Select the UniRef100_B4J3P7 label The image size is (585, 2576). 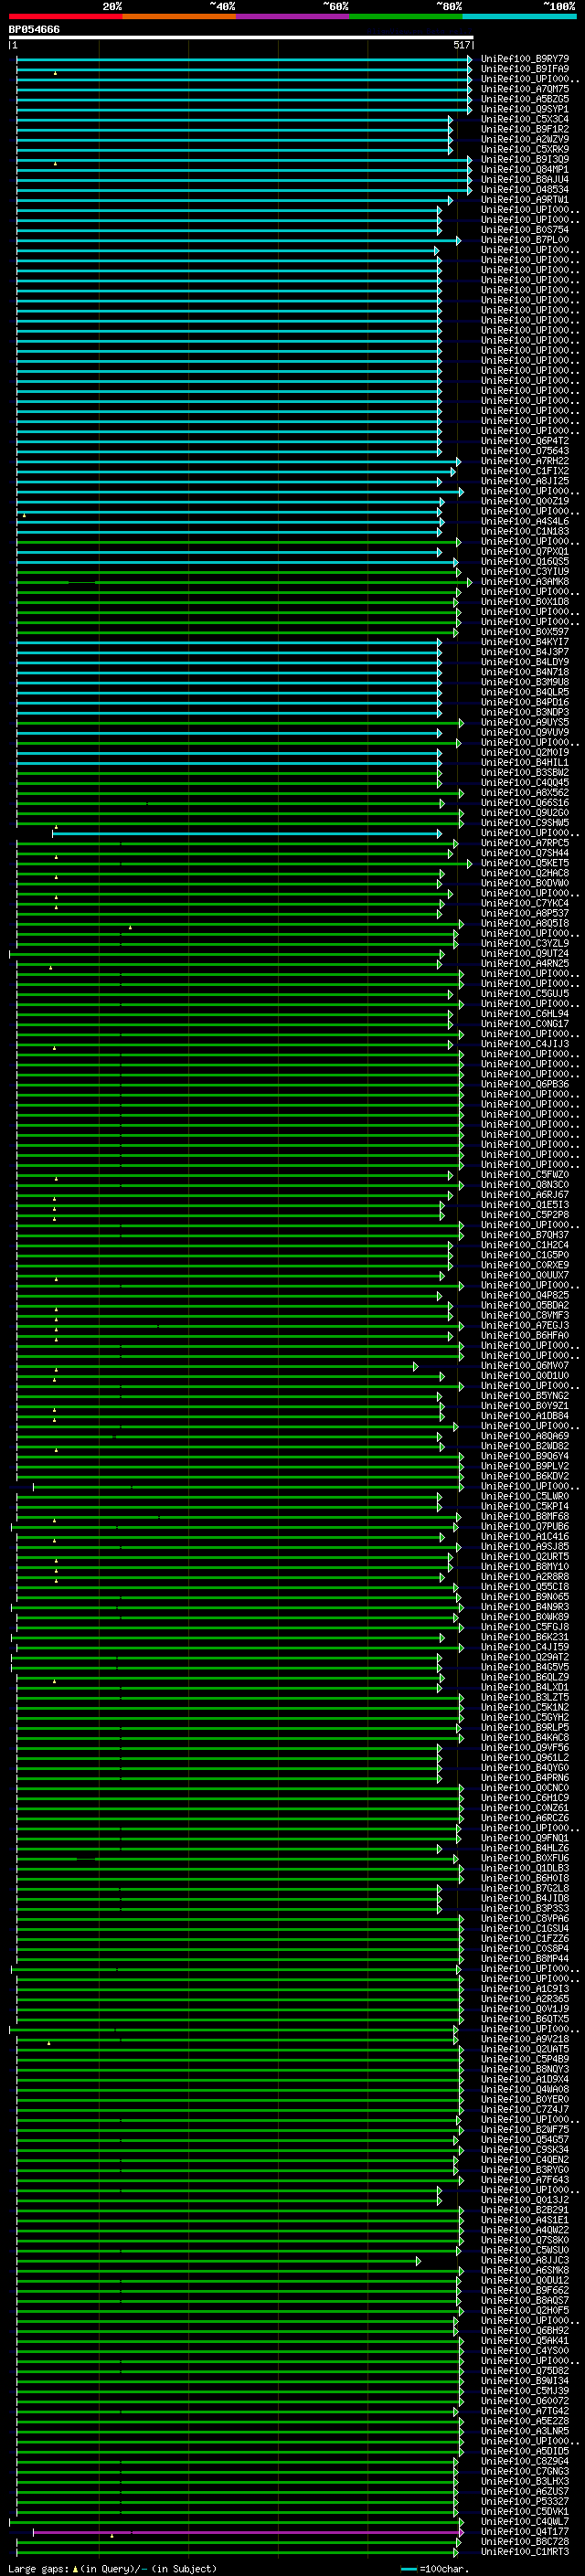point(525,652)
